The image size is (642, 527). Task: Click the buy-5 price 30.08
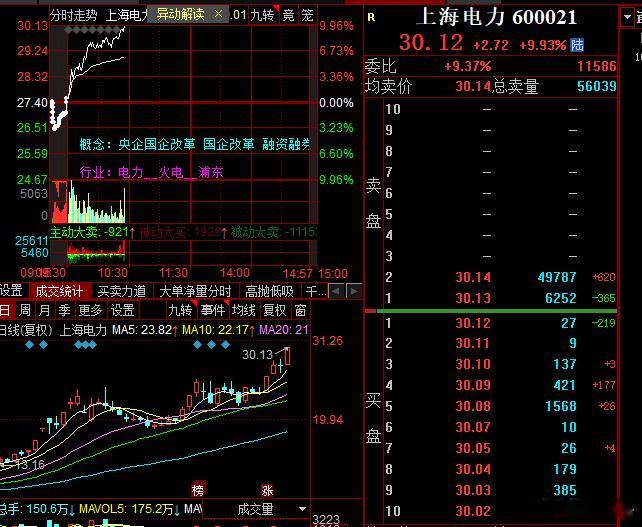473,406
